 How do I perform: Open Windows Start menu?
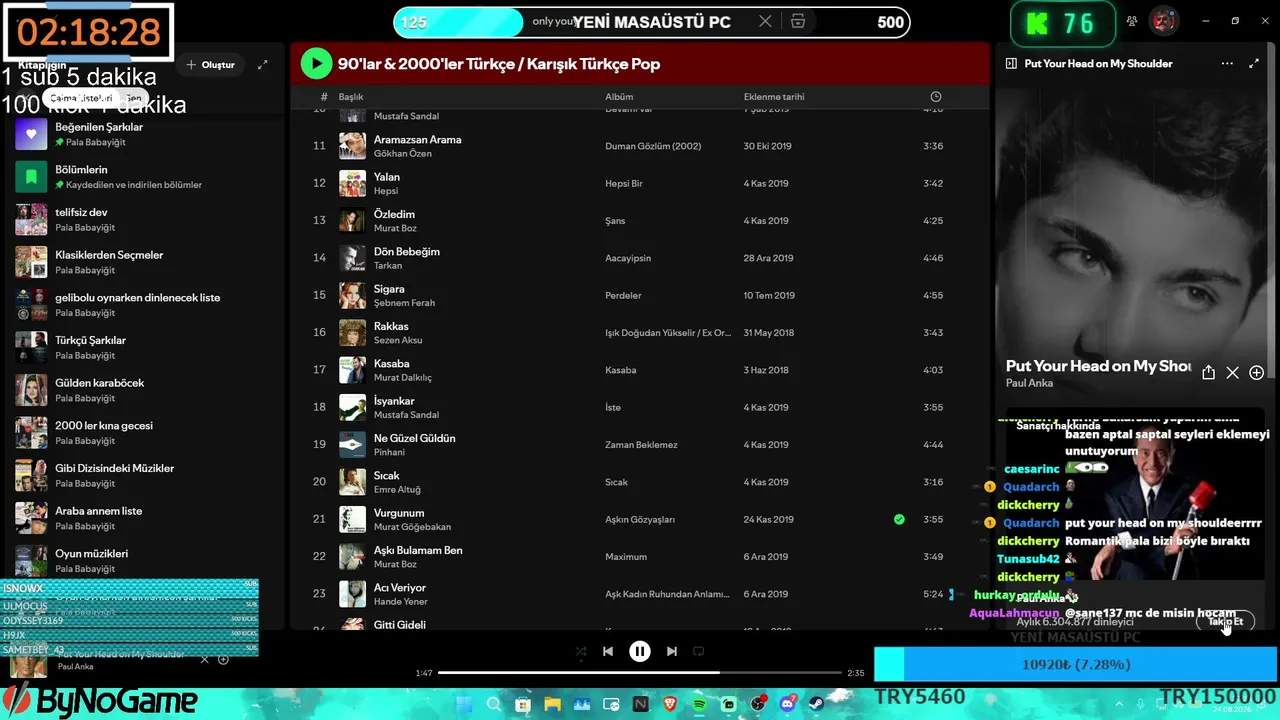pos(463,705)
